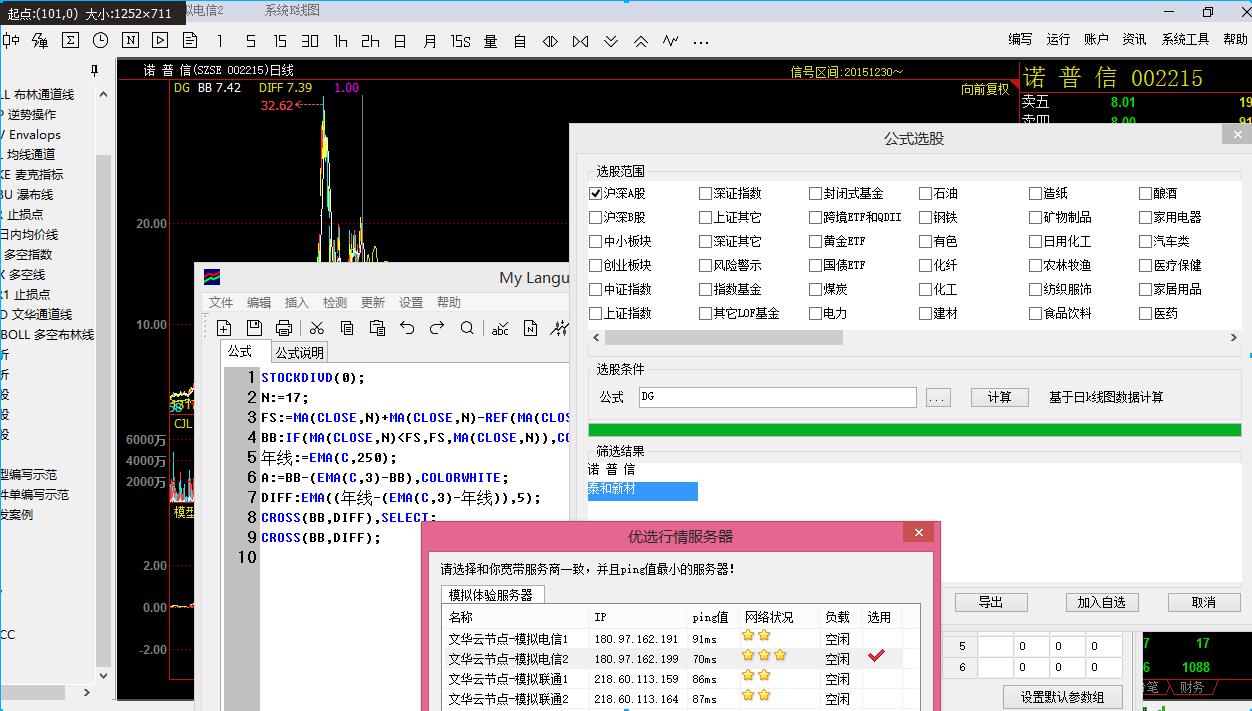Click the abc syntax check icon
This screenshot has height=711, width=1252.
(x=500, y=328)
